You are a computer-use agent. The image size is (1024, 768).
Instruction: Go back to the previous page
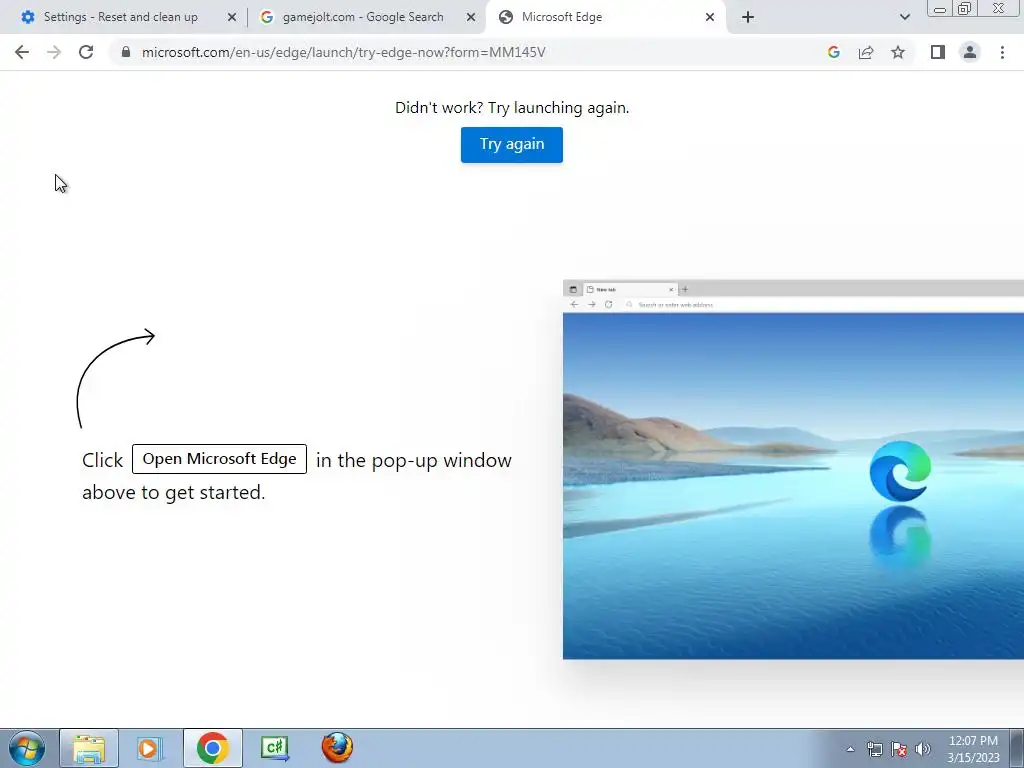[22, 52]
